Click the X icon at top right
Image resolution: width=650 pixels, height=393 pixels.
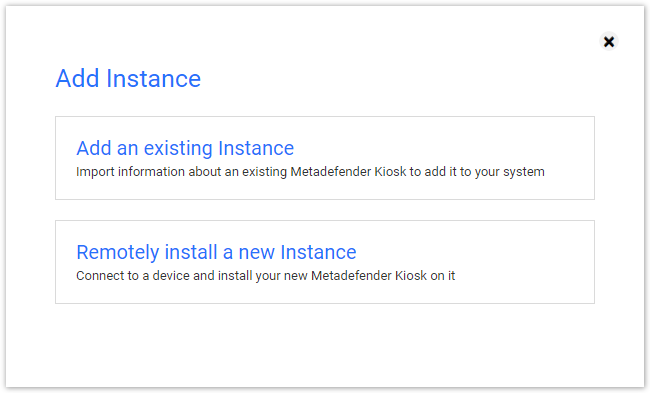pyautogui.click(x=609, y=41)
